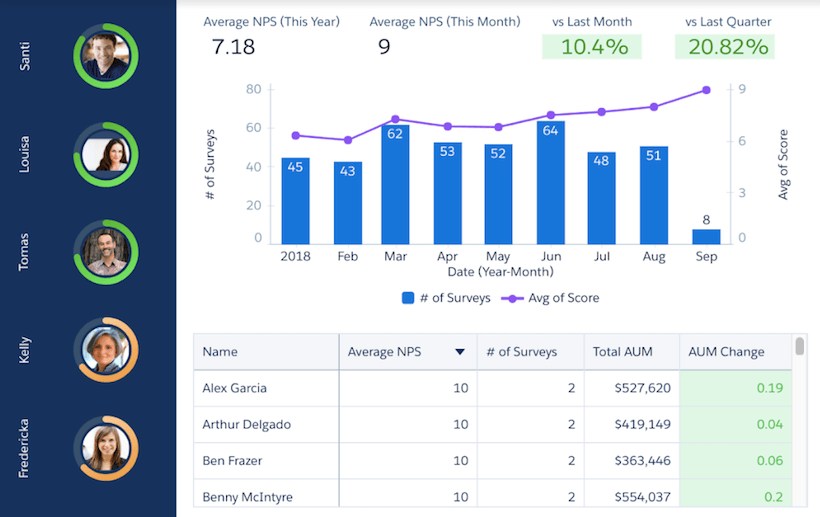Image resolution: width=820 pixels, height=517 pixels.
Task: Open Tomas's advisor avatar
Action: [106, 250]
